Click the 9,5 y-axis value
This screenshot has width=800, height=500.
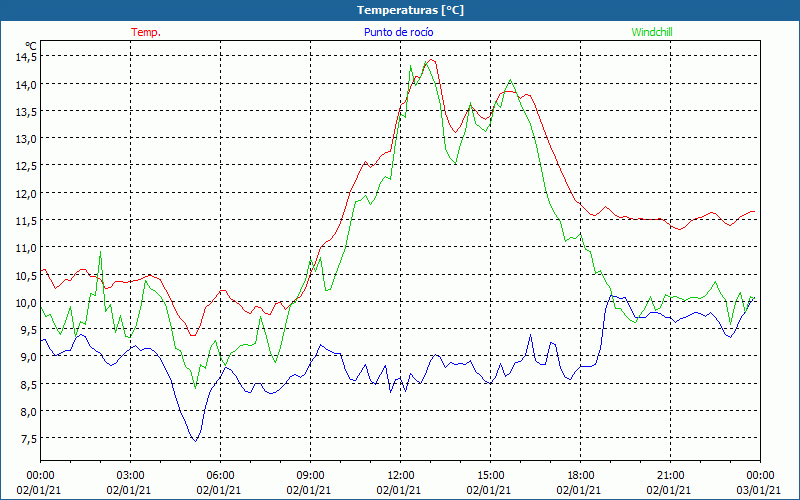[28, 330]
